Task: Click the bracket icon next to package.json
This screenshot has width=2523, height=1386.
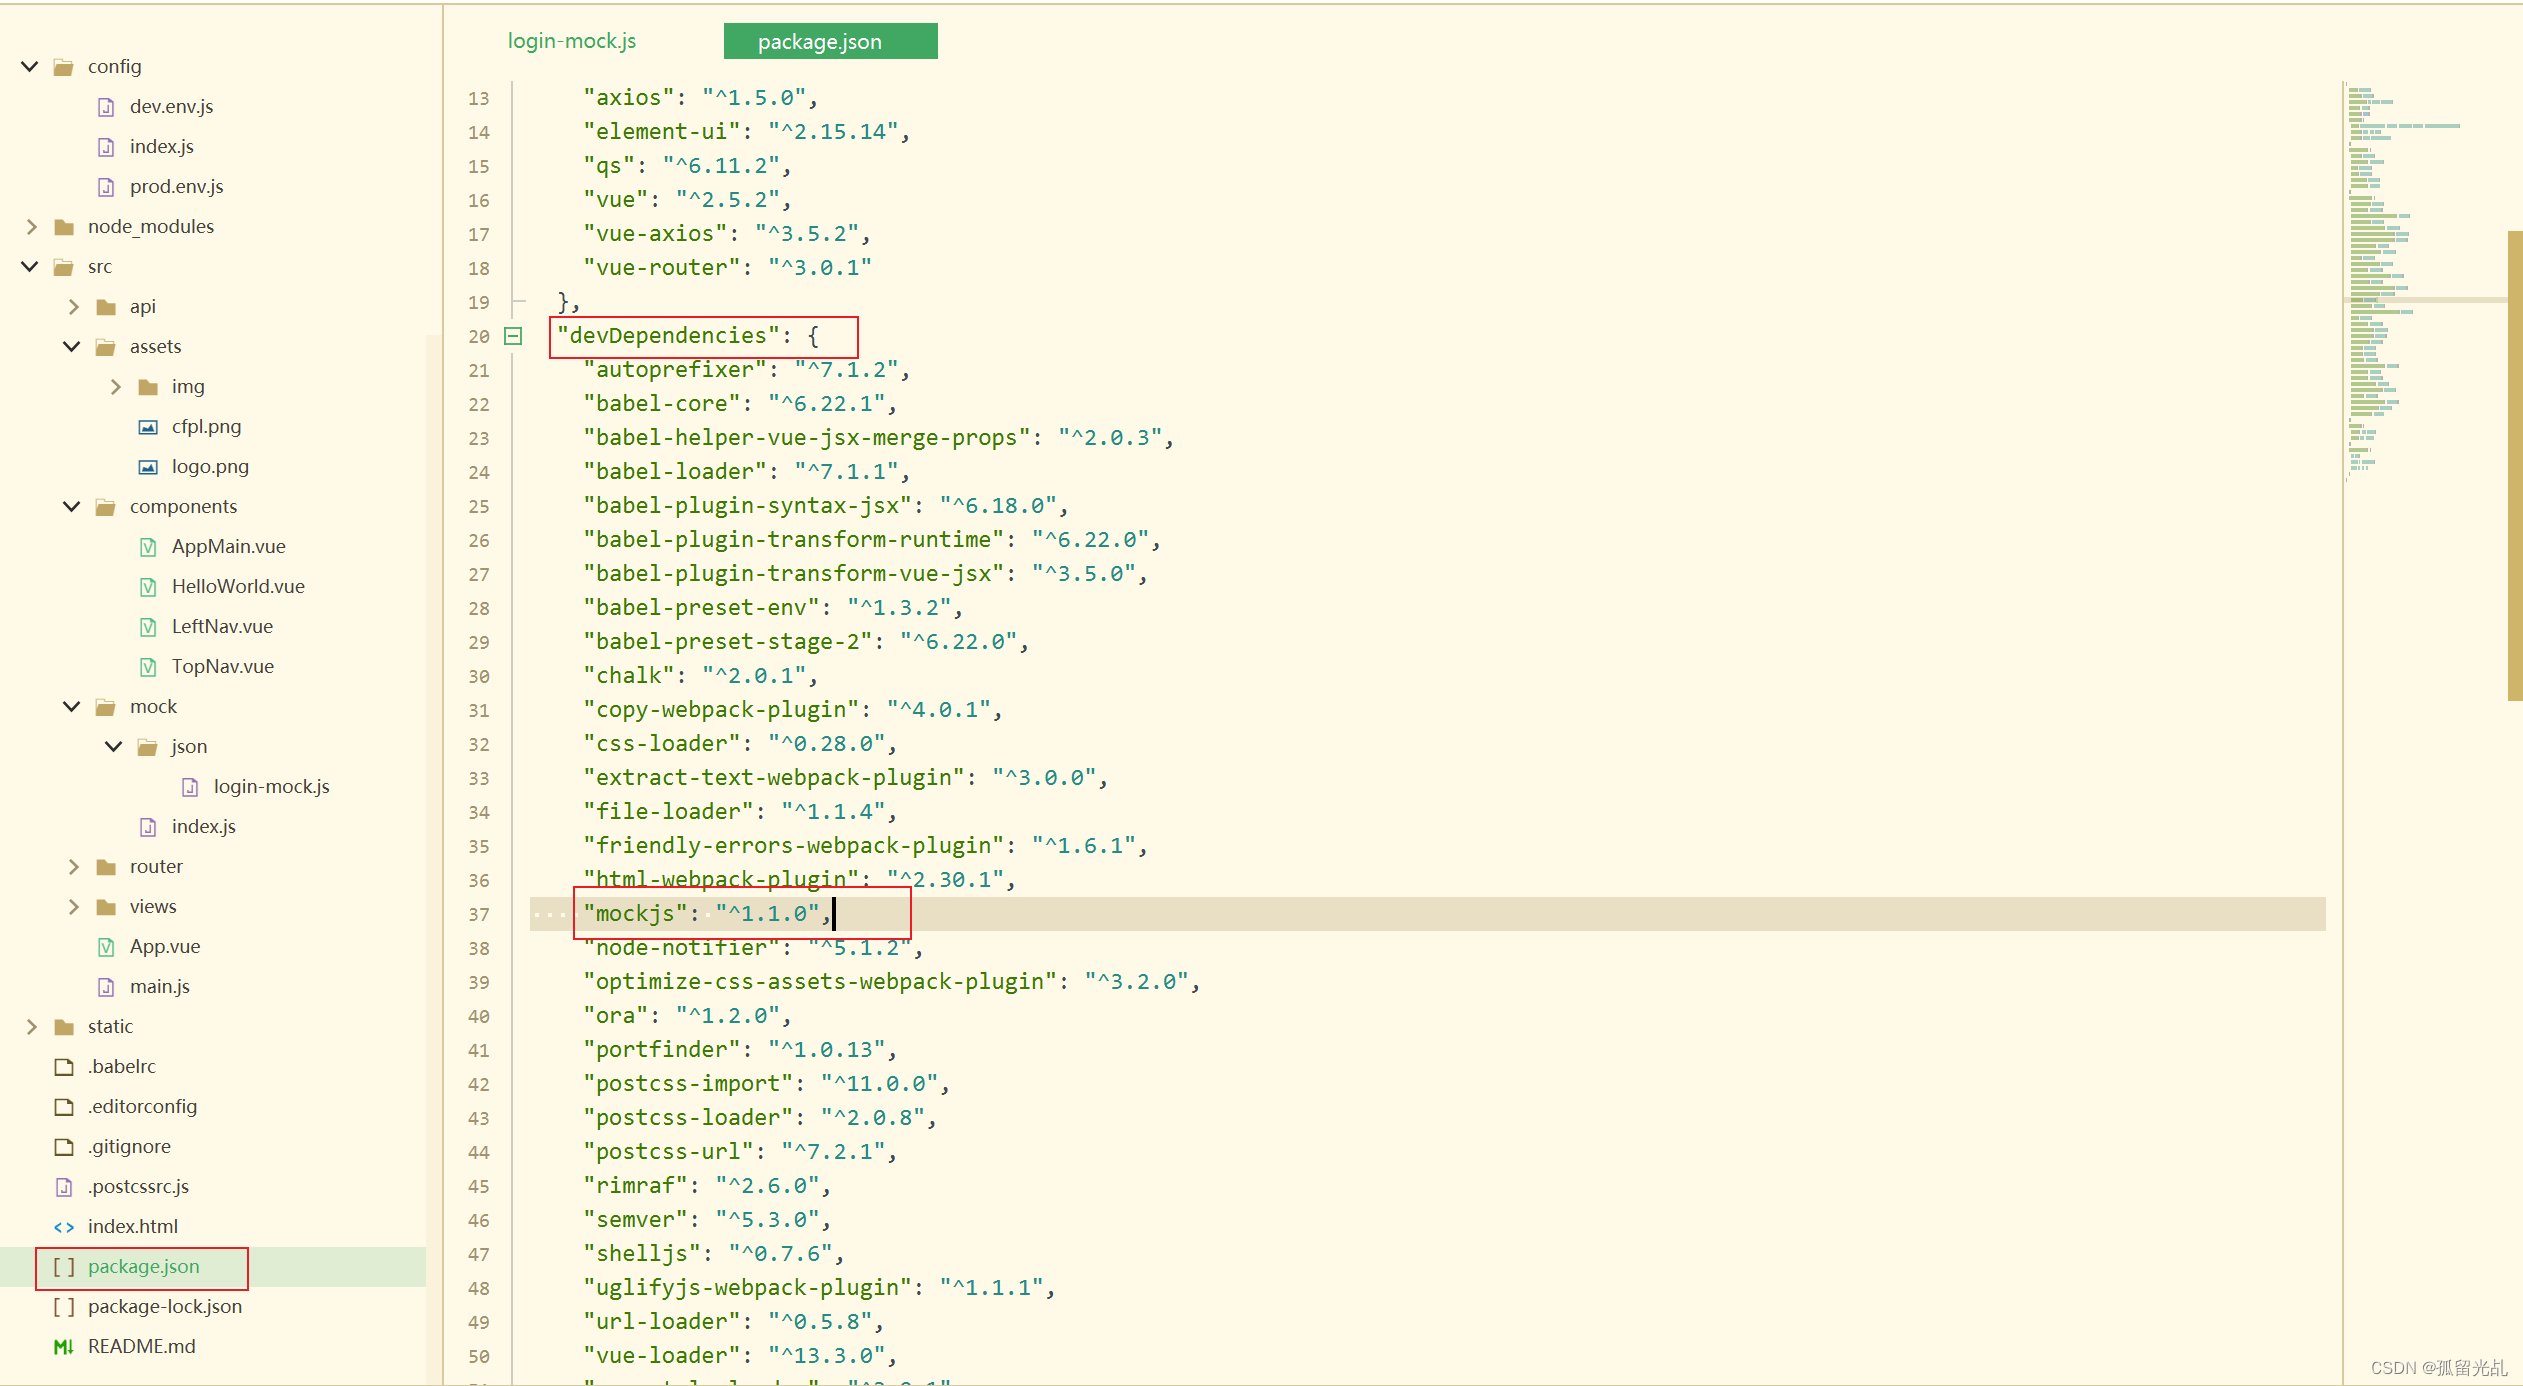Action: pos(64,1266)
